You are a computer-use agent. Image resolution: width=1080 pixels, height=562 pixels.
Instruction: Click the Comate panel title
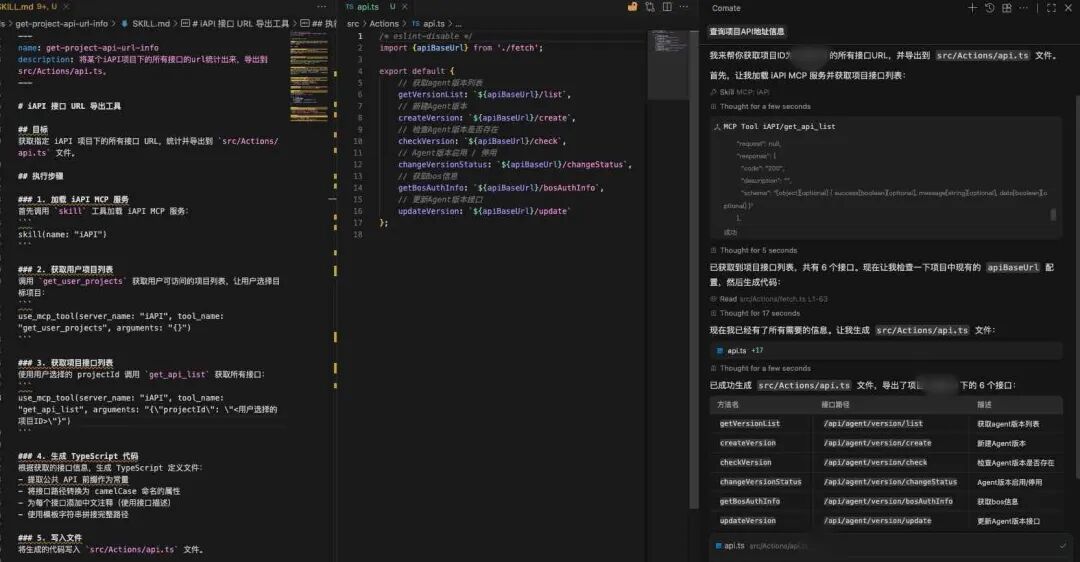click(x=726, y=8)
